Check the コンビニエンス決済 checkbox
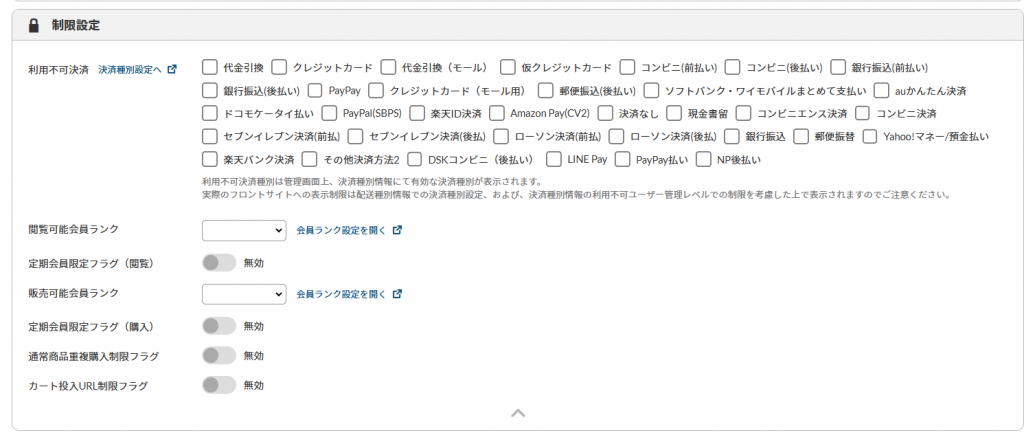This screenshot has width=1024, height=433. [x=743, y=114]
